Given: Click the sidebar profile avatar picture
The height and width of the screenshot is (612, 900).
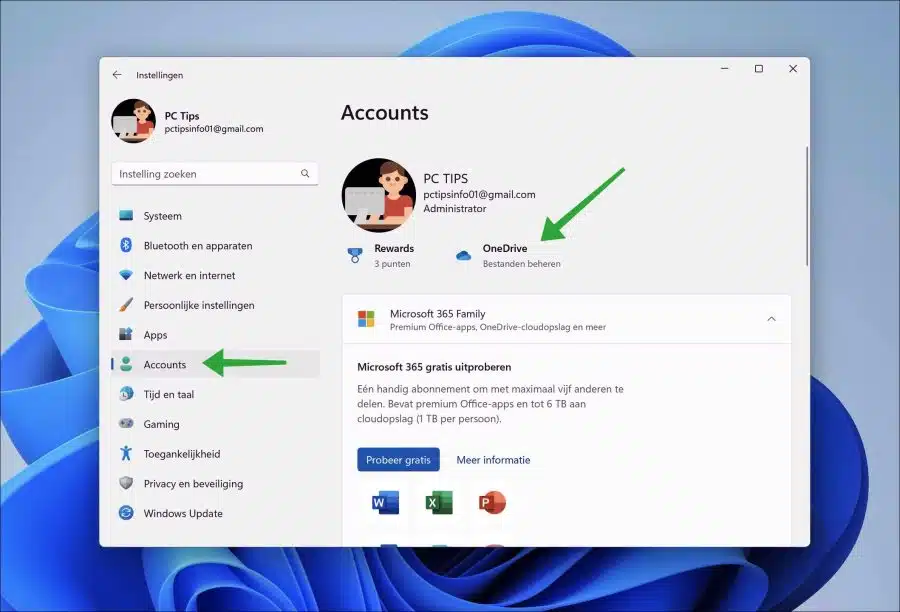Looking at the screenshot, I should pos(133,121).
